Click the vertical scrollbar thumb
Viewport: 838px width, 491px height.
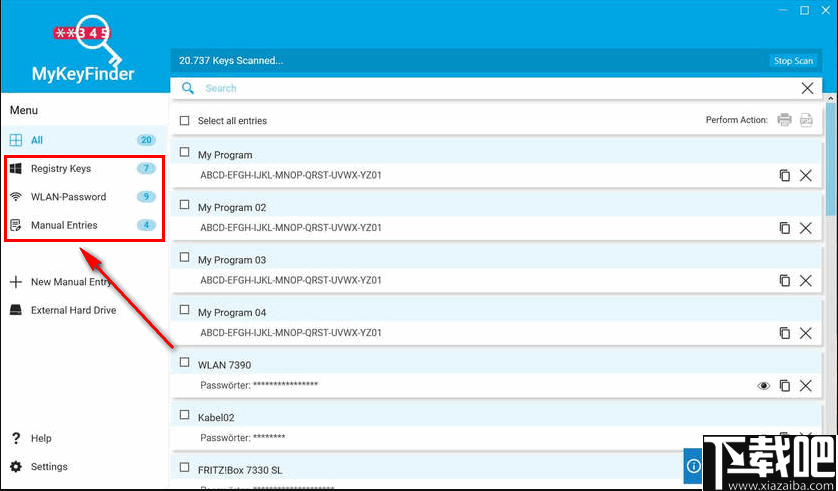831,160
